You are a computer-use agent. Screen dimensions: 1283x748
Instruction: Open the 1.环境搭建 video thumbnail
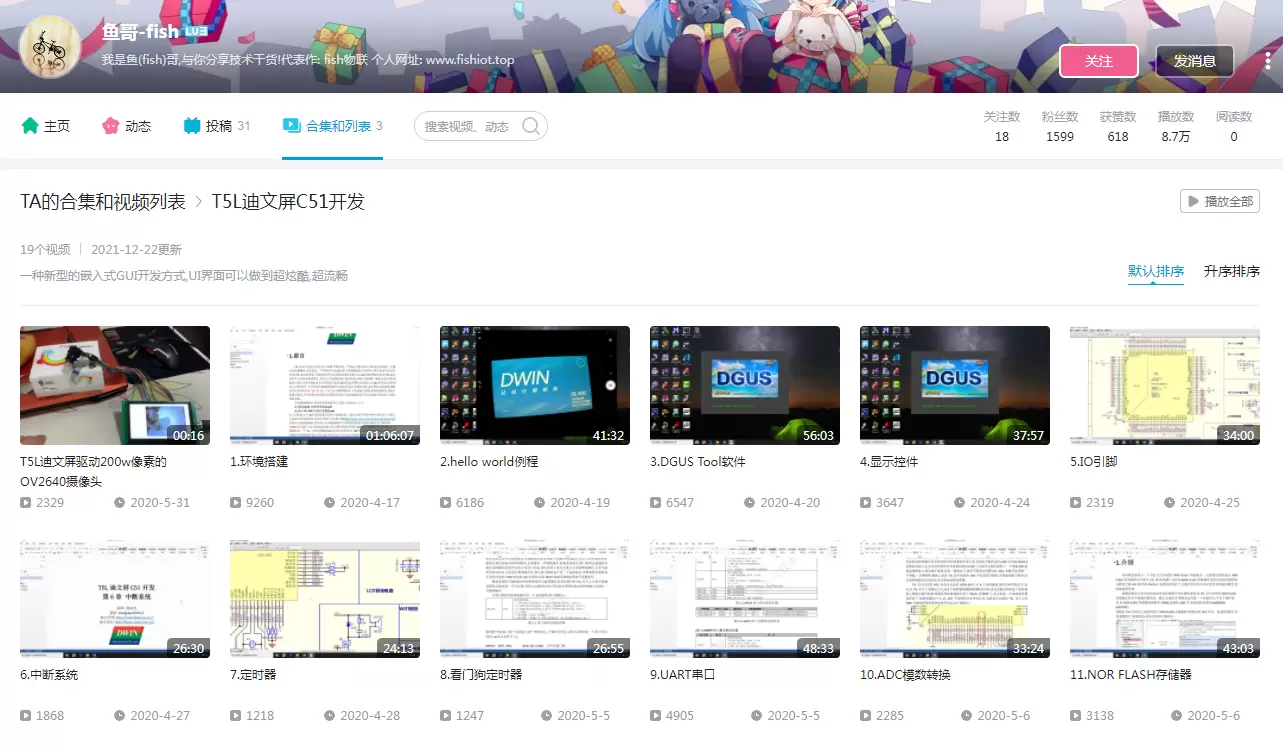coord(325,385)
